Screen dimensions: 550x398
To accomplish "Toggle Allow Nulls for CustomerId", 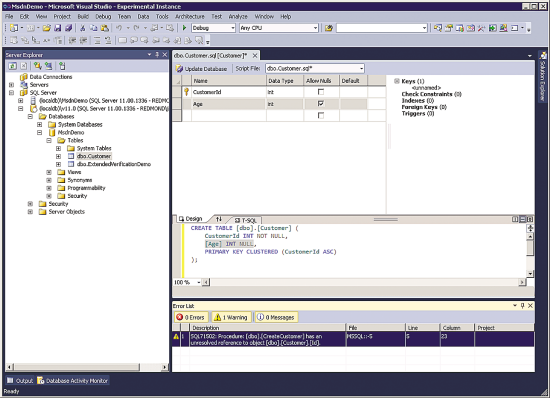I will [321, 92].
